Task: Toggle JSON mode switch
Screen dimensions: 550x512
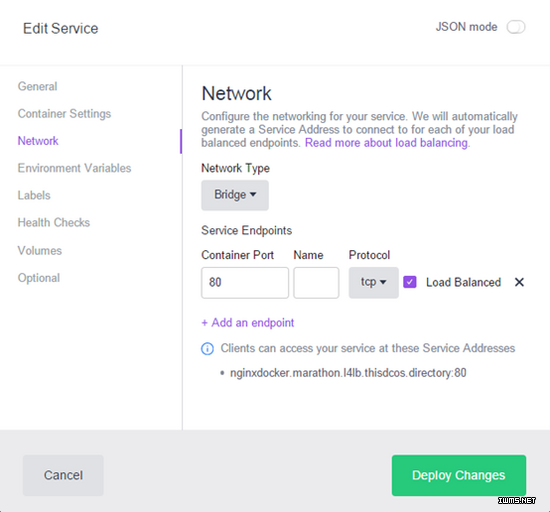Action: (516, 27)
